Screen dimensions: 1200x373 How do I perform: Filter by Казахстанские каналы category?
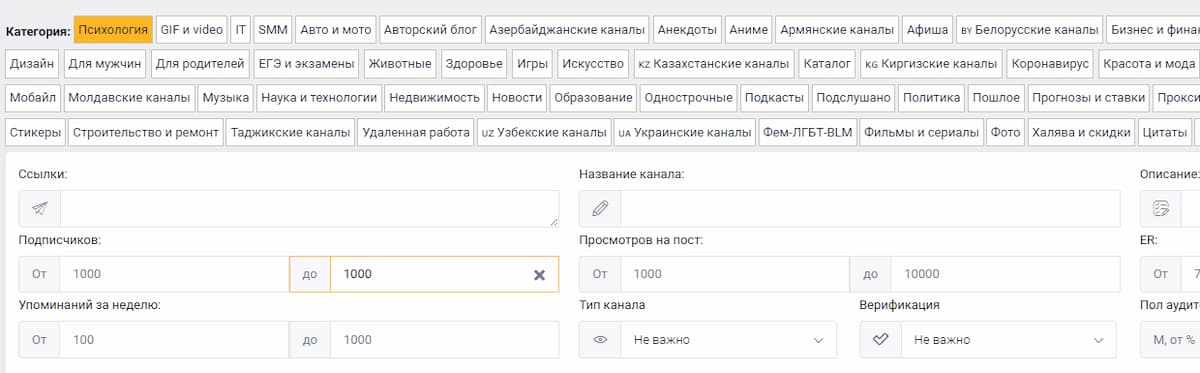pos(714,64)
